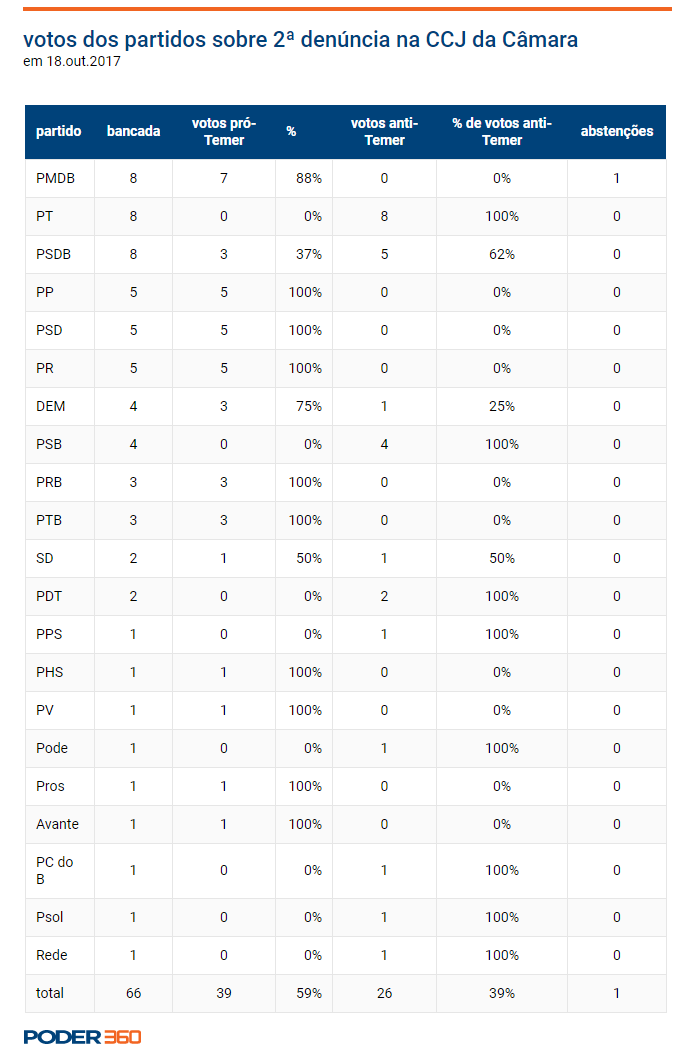The height and width of the screenshot is (1064, 692).
Task: Click the '%' column header
Action: click(x=291, y=131)
